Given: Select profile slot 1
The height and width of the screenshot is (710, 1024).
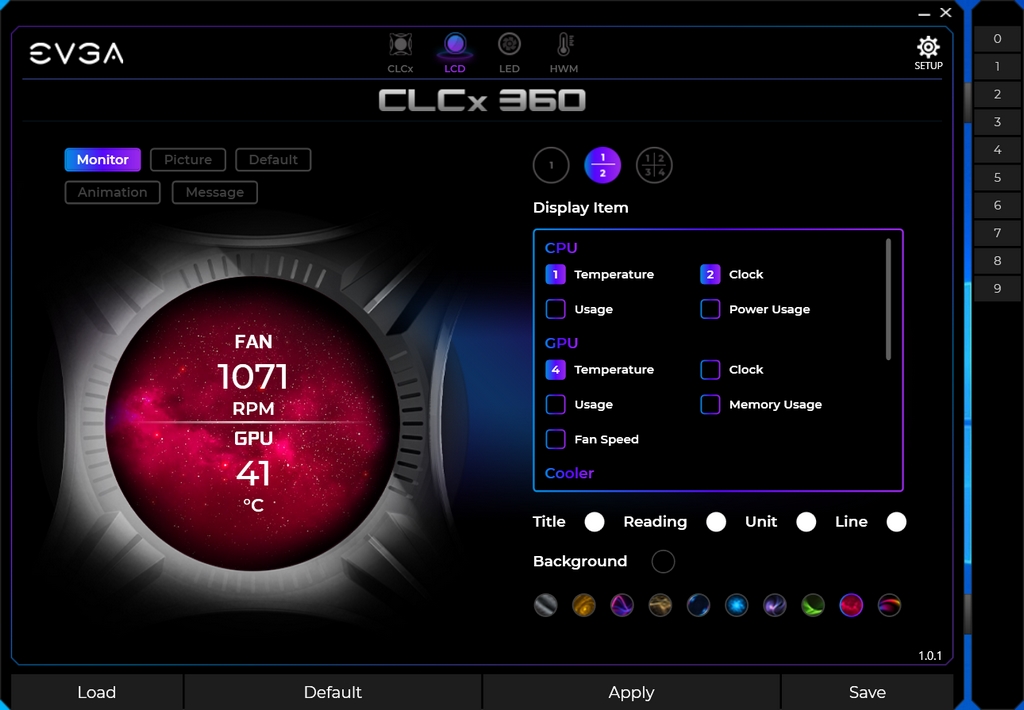Looking at the screenshot, I should pyautogui.click(x=997, y=66).
